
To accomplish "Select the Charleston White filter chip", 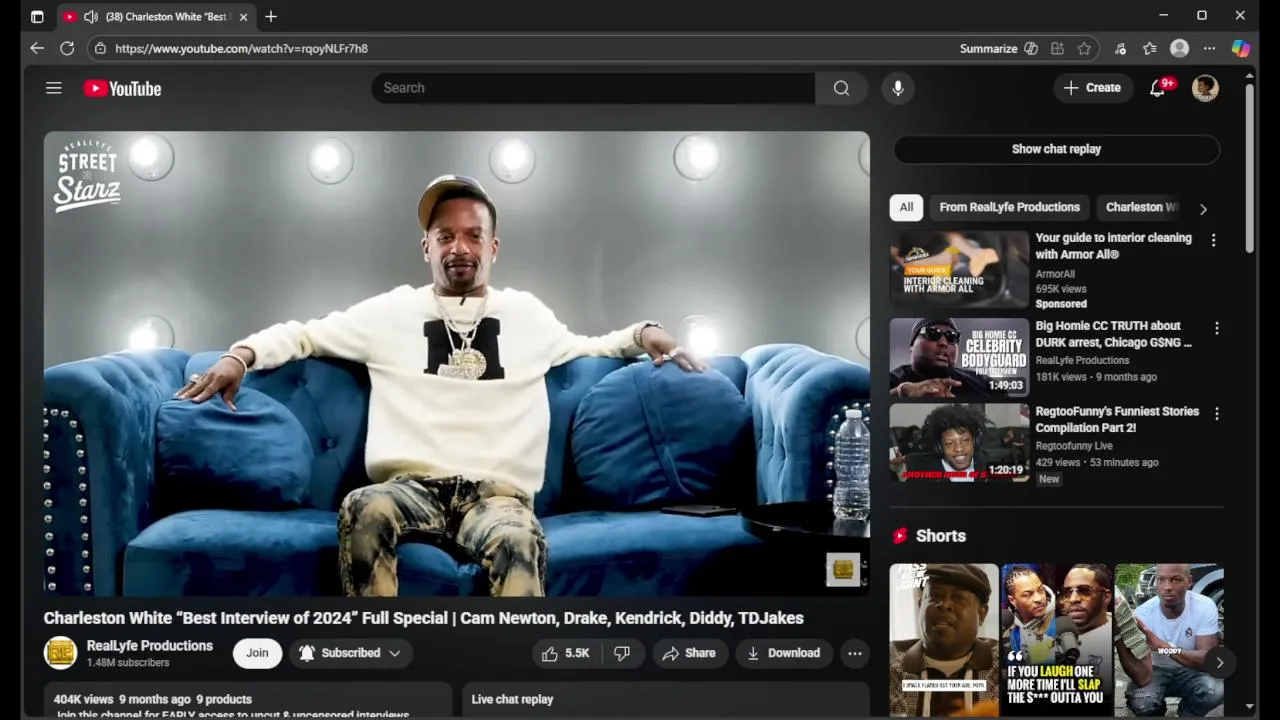I will pyautogui.click(x=1141, y=207).
